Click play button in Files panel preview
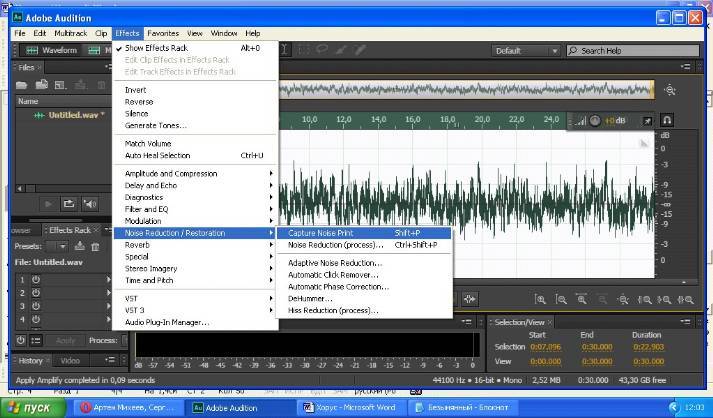 (x=48, y=204)
